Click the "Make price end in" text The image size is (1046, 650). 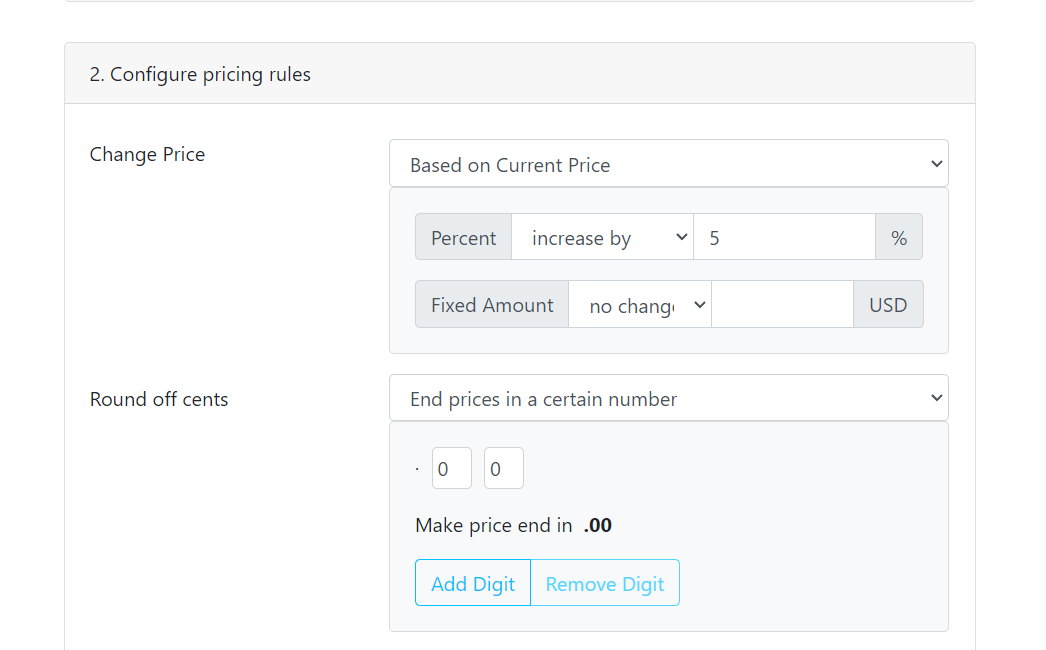tap(493, 525)
